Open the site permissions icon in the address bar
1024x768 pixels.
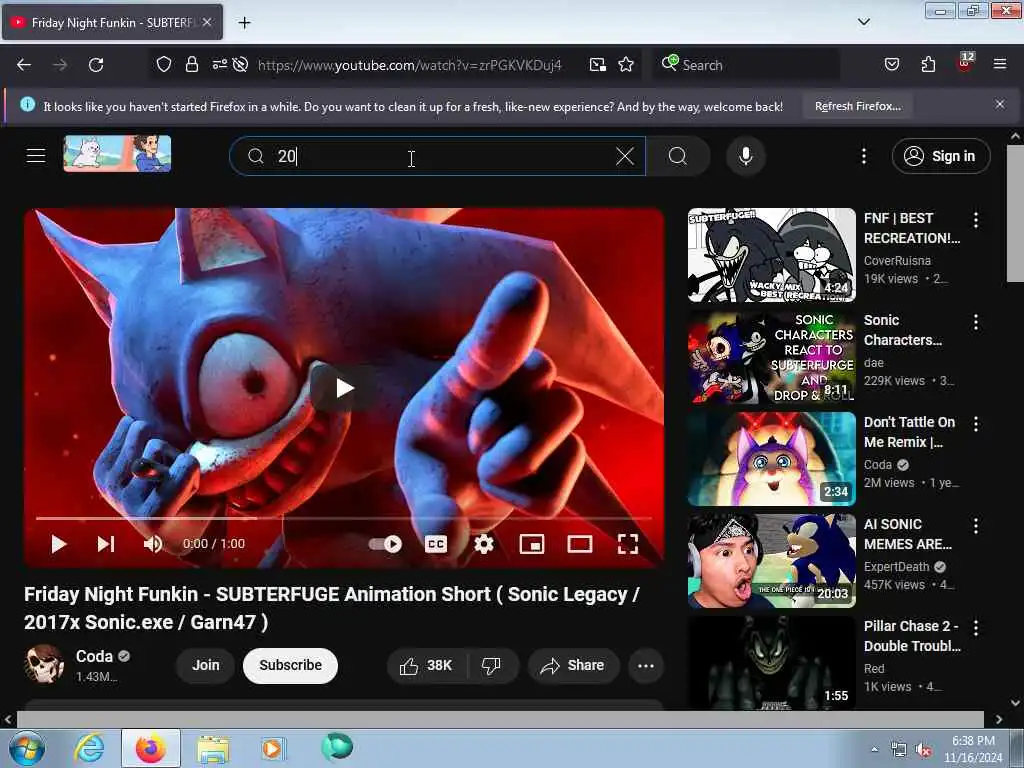click(219, 64)
